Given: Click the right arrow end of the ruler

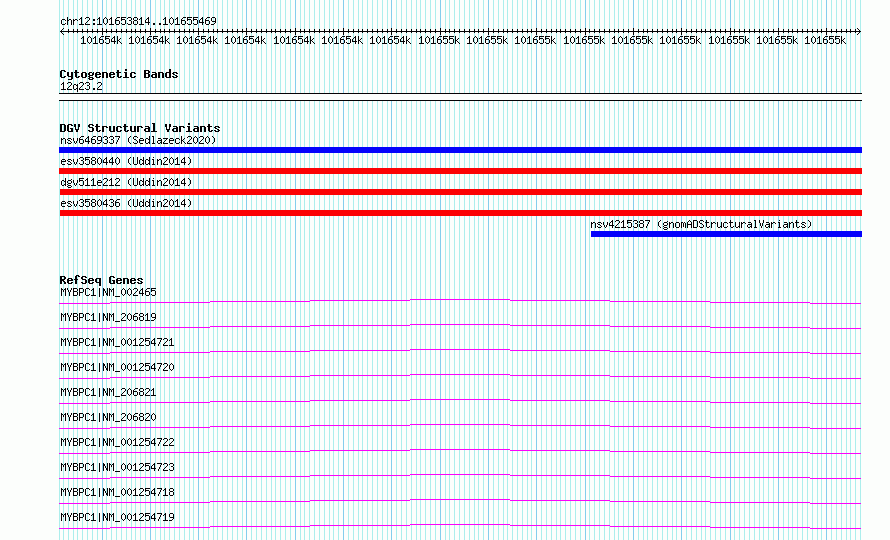Looking at the screenshot, I should [859, 32].
